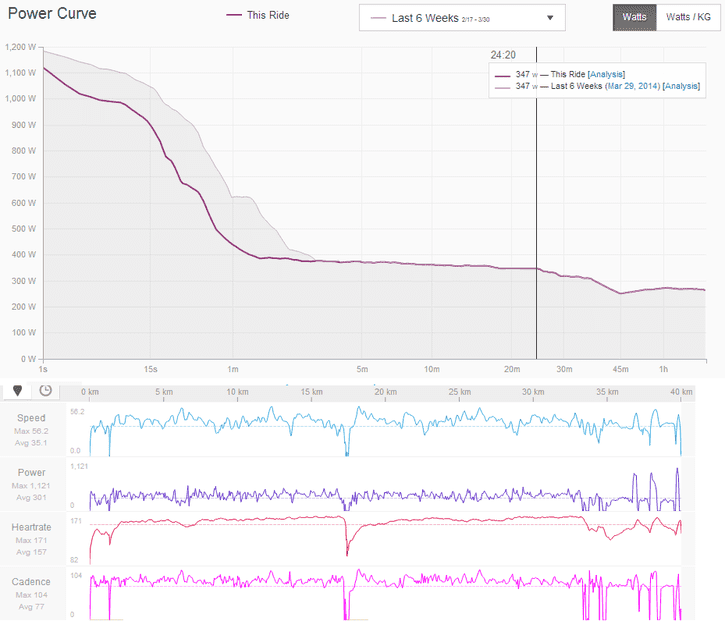This screenshot has width=725, height=621.
Task: Click the '1,200 W' y-axis label
Action: 20,47
